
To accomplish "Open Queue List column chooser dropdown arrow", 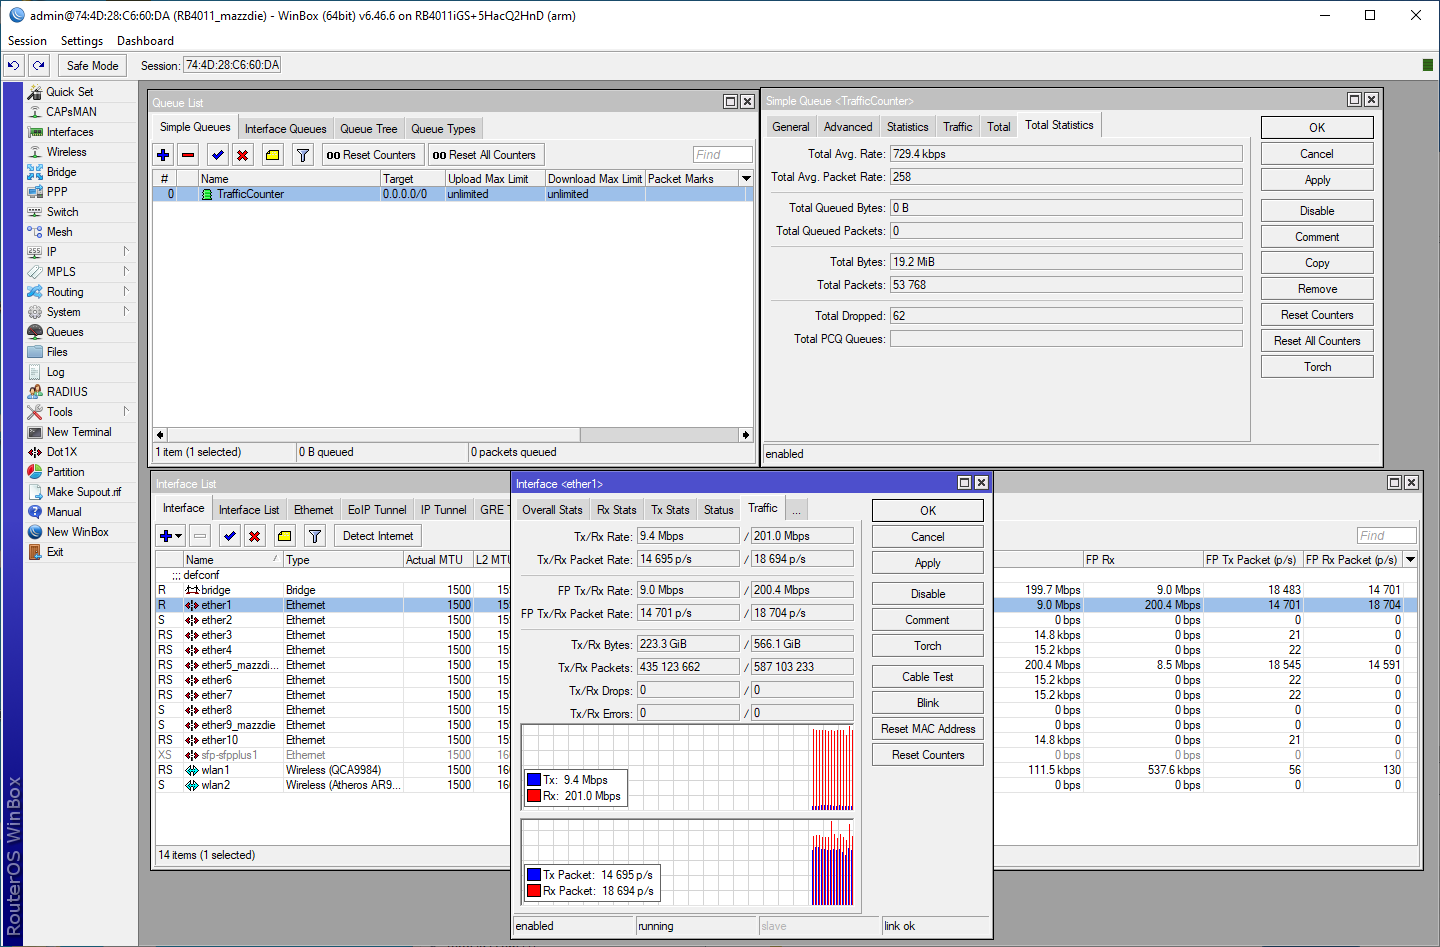I will click(746, 178).
